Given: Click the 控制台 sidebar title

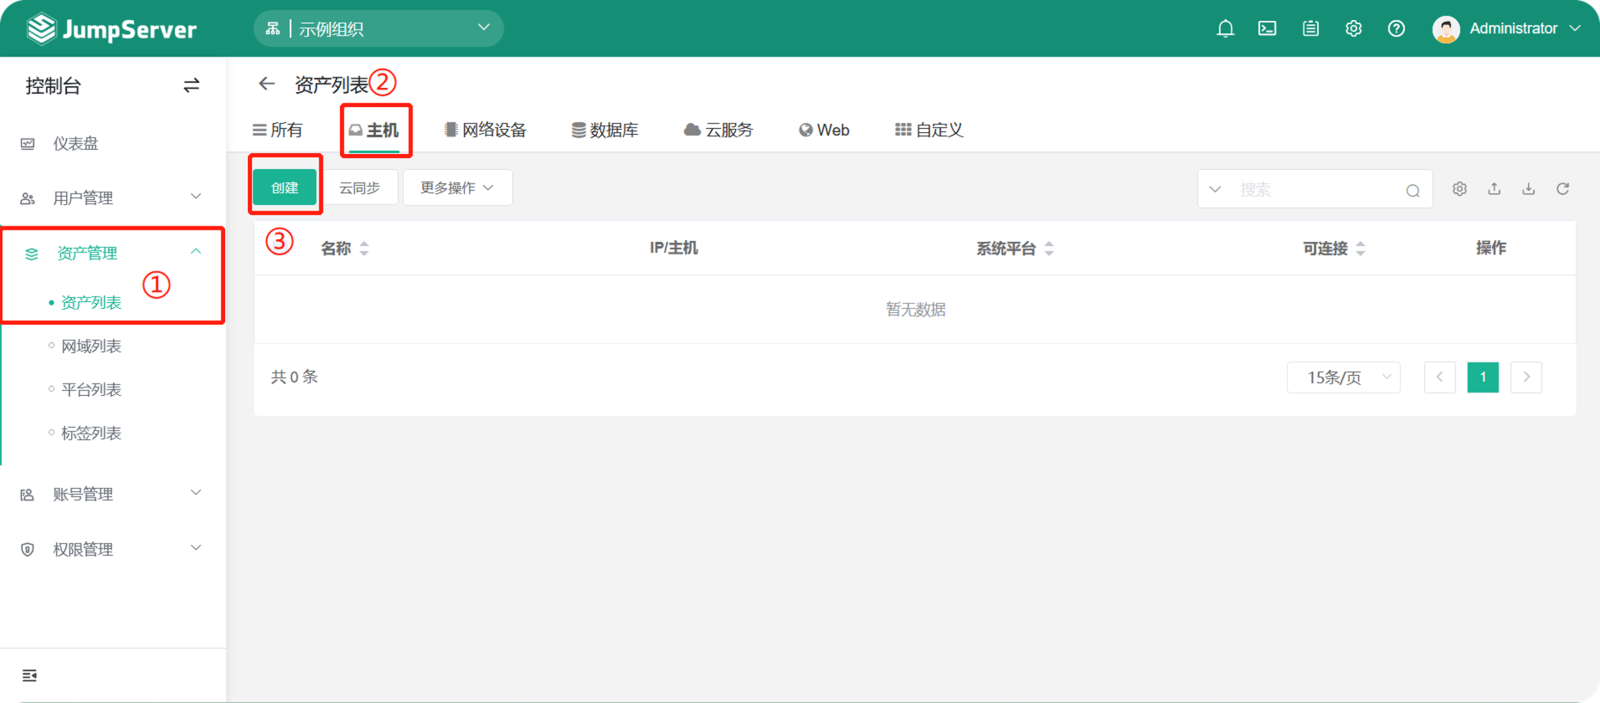Looking at the screenshot, I should (x=53, y=86).
